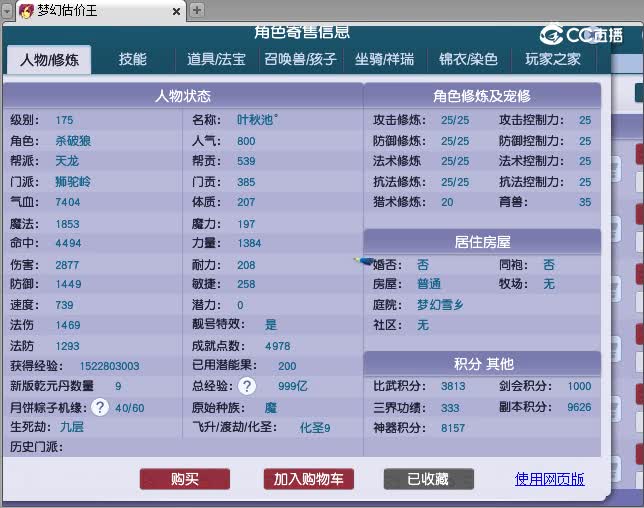Click the 神器积分 value 8157
Viewport: 644px width, 508px height.
pos(453,428)
